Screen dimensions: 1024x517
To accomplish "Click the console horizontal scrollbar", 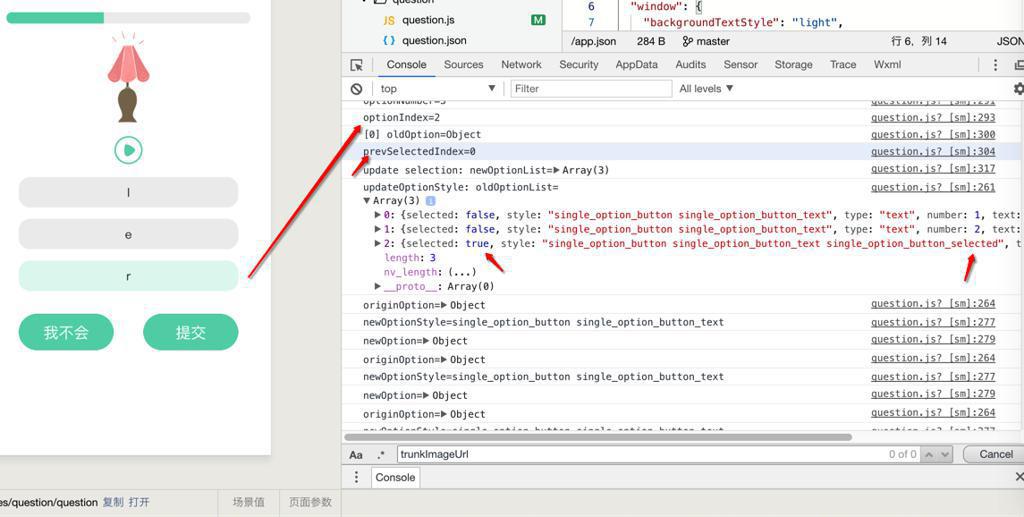I will tap(598, 437).
